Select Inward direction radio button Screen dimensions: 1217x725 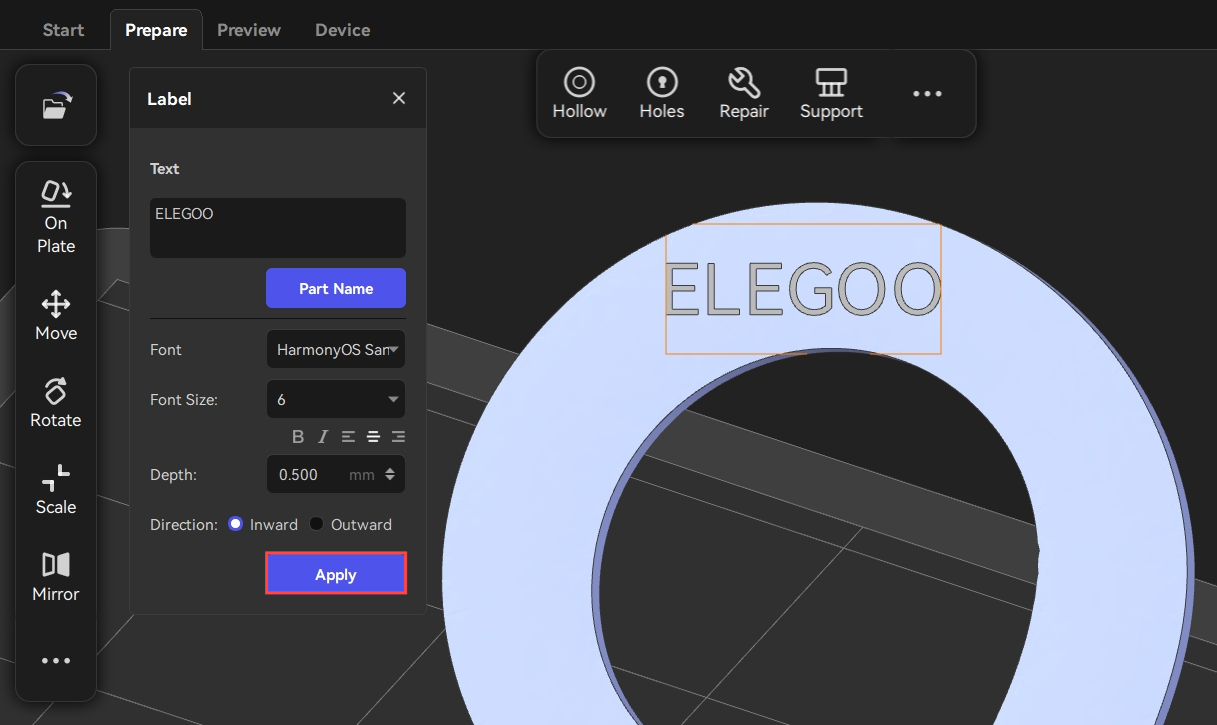(236, 524)
